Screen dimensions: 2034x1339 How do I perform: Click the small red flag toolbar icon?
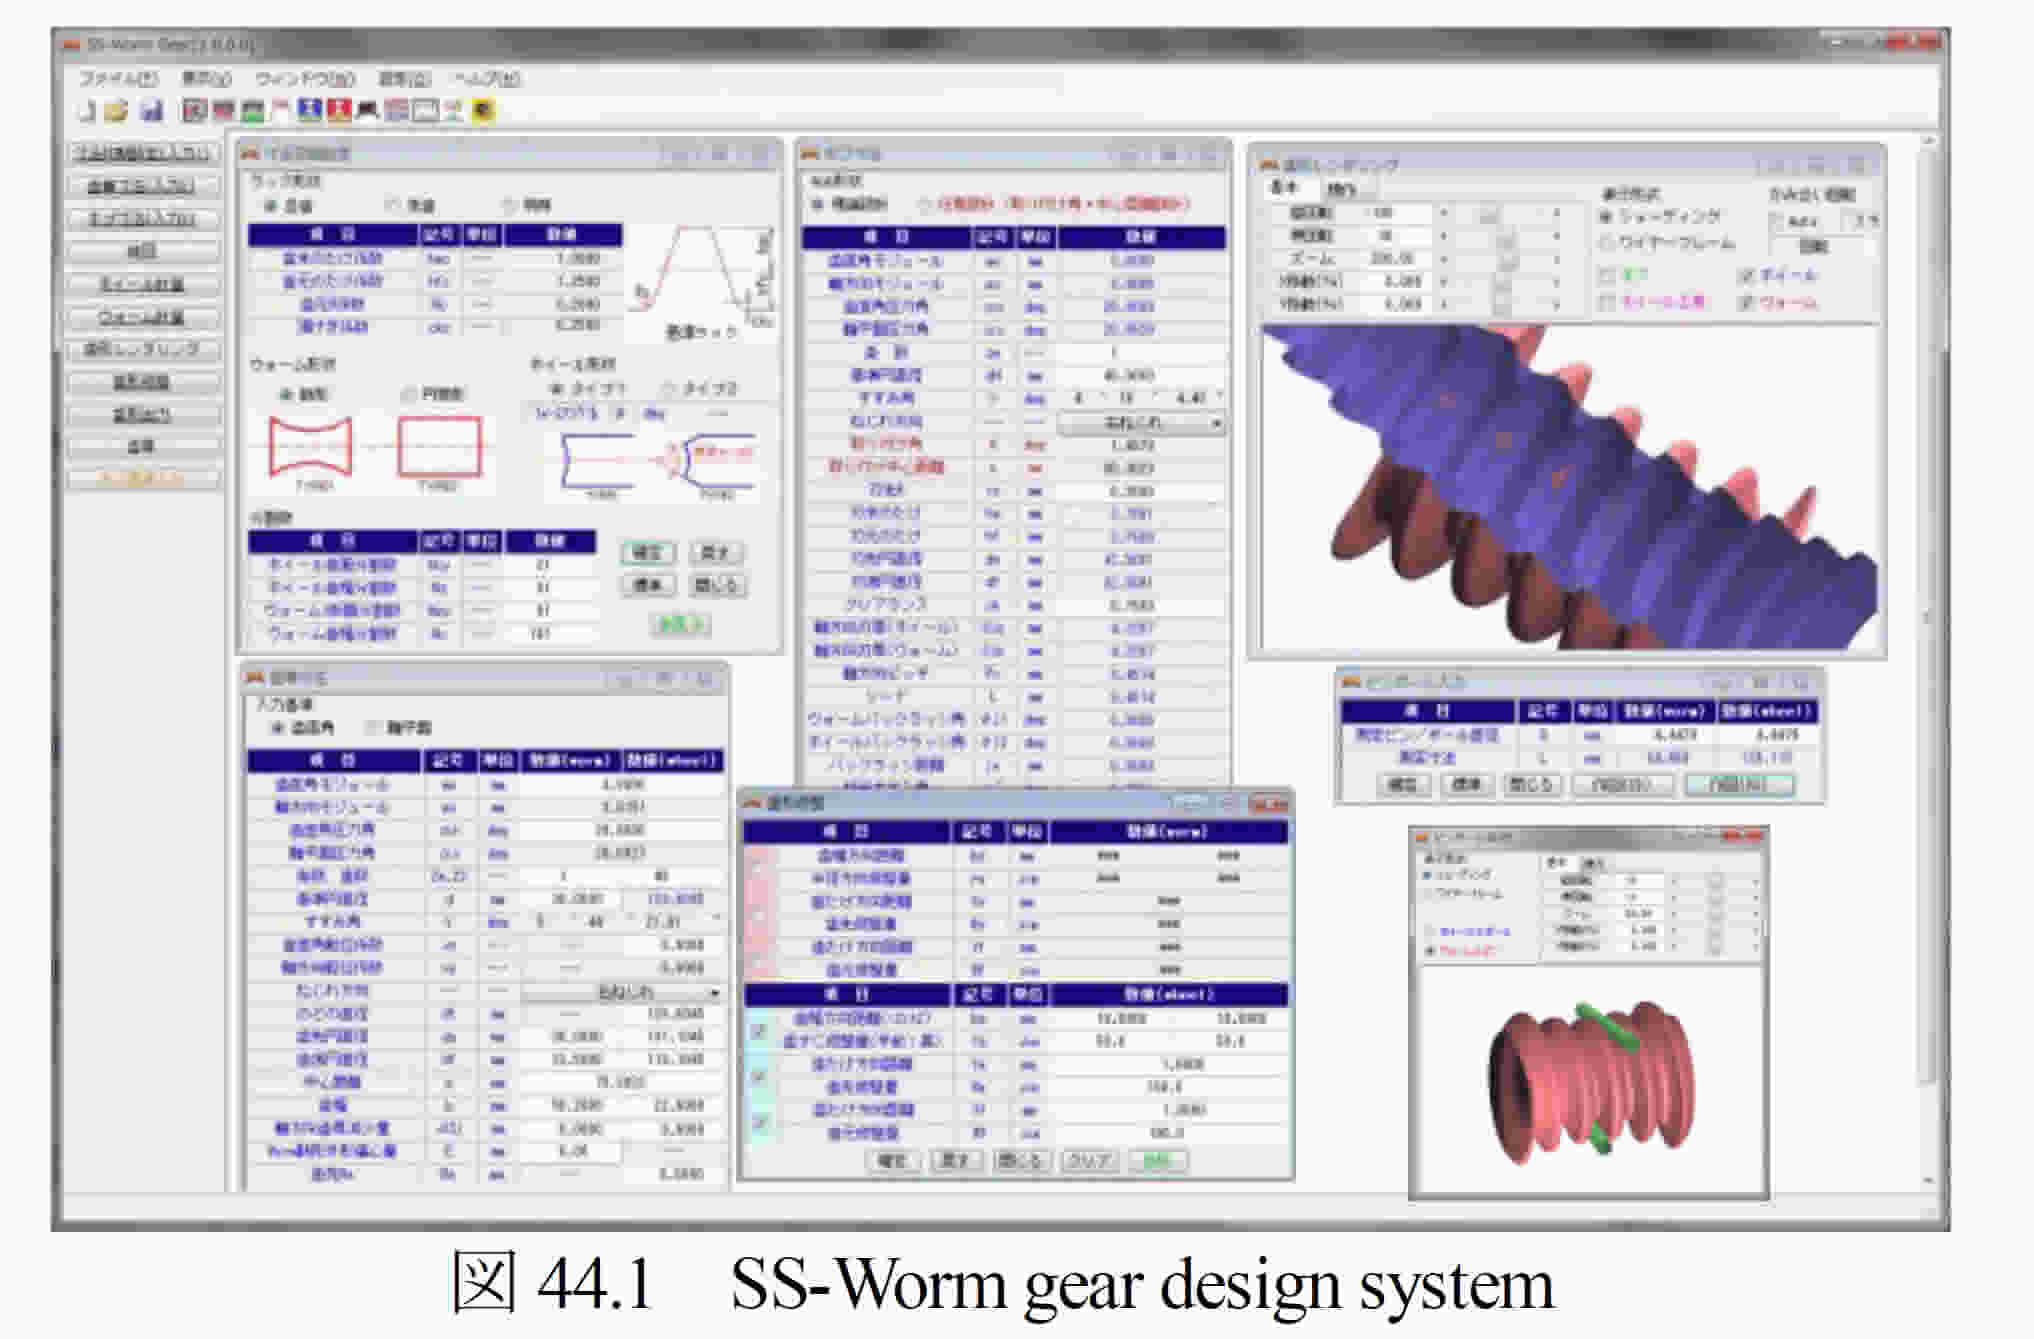[279, 110]
